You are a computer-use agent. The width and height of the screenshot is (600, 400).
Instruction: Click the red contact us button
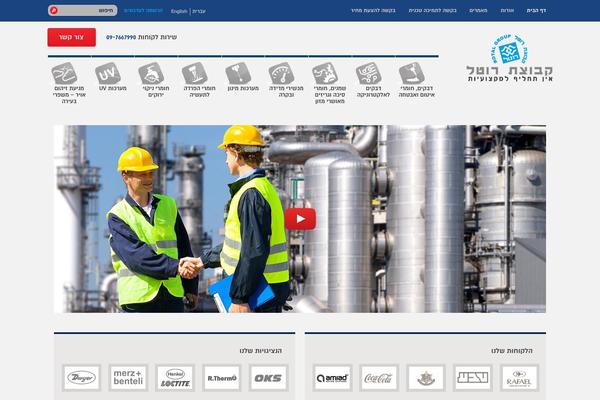72,37
